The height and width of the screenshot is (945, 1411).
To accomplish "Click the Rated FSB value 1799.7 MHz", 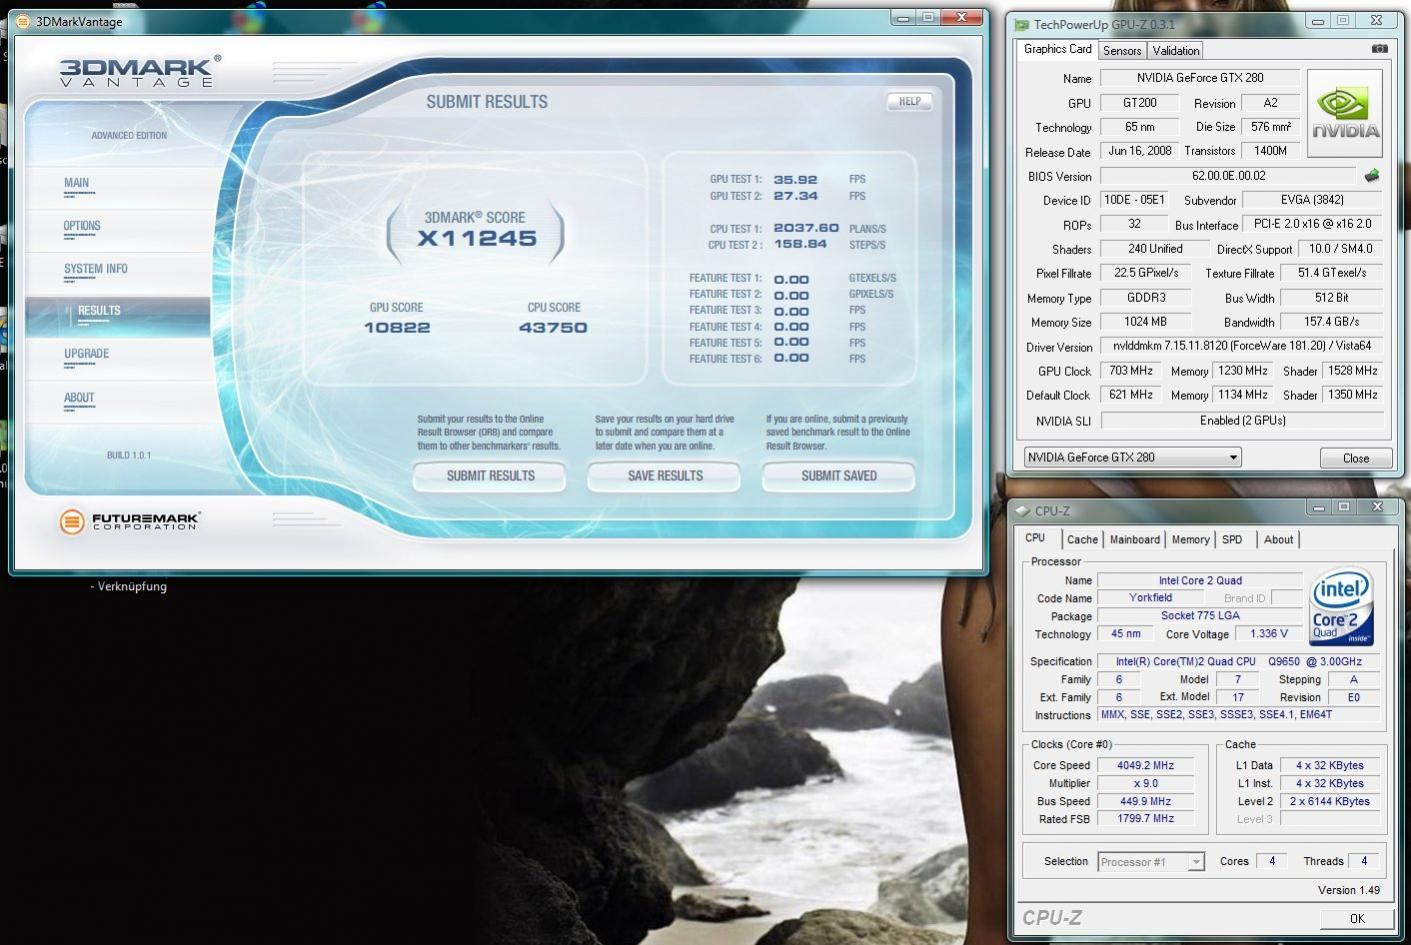I will tap(1146, 819).
